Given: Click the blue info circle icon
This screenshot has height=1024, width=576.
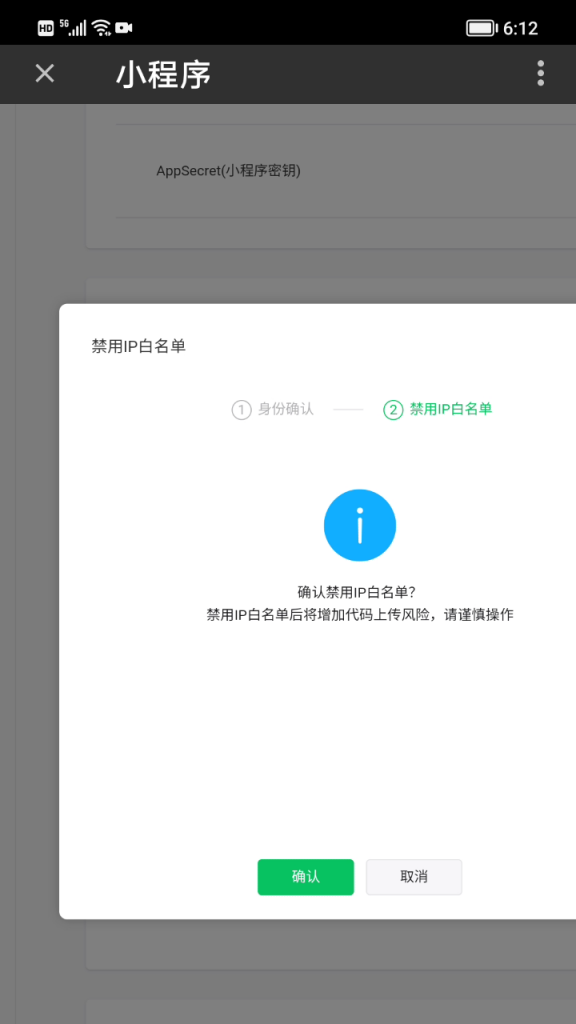Looking at the screenshot, I should click(360, 525).
